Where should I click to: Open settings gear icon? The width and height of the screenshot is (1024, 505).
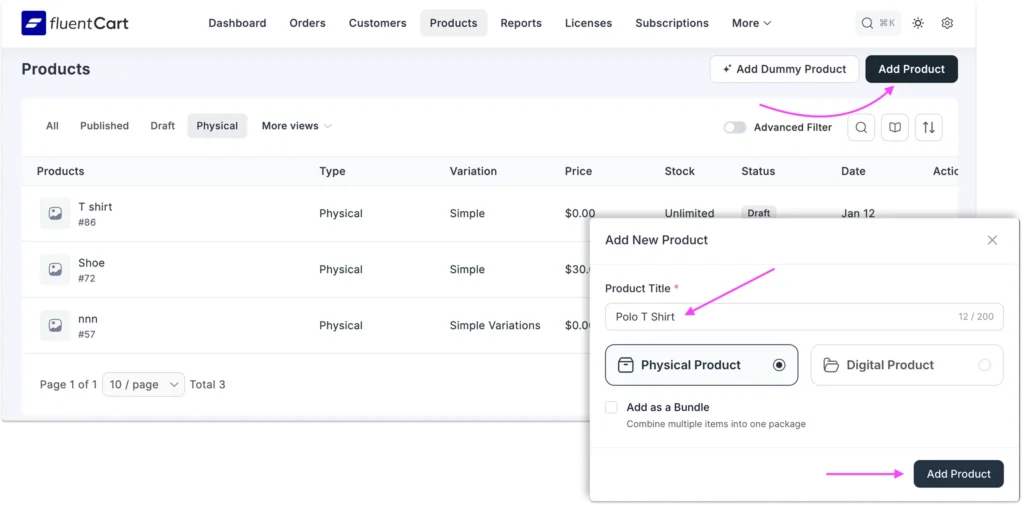click(x=947, y=23)
